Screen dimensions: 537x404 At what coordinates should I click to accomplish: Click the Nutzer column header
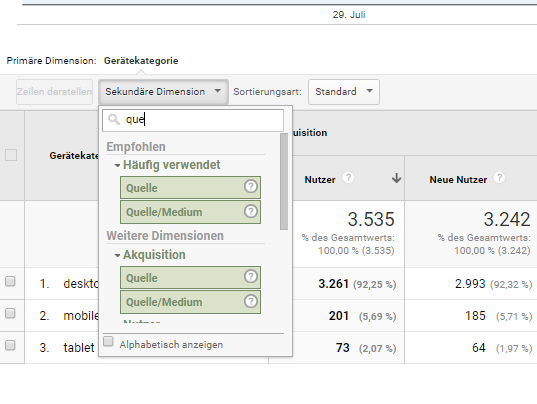coord(320,179)
